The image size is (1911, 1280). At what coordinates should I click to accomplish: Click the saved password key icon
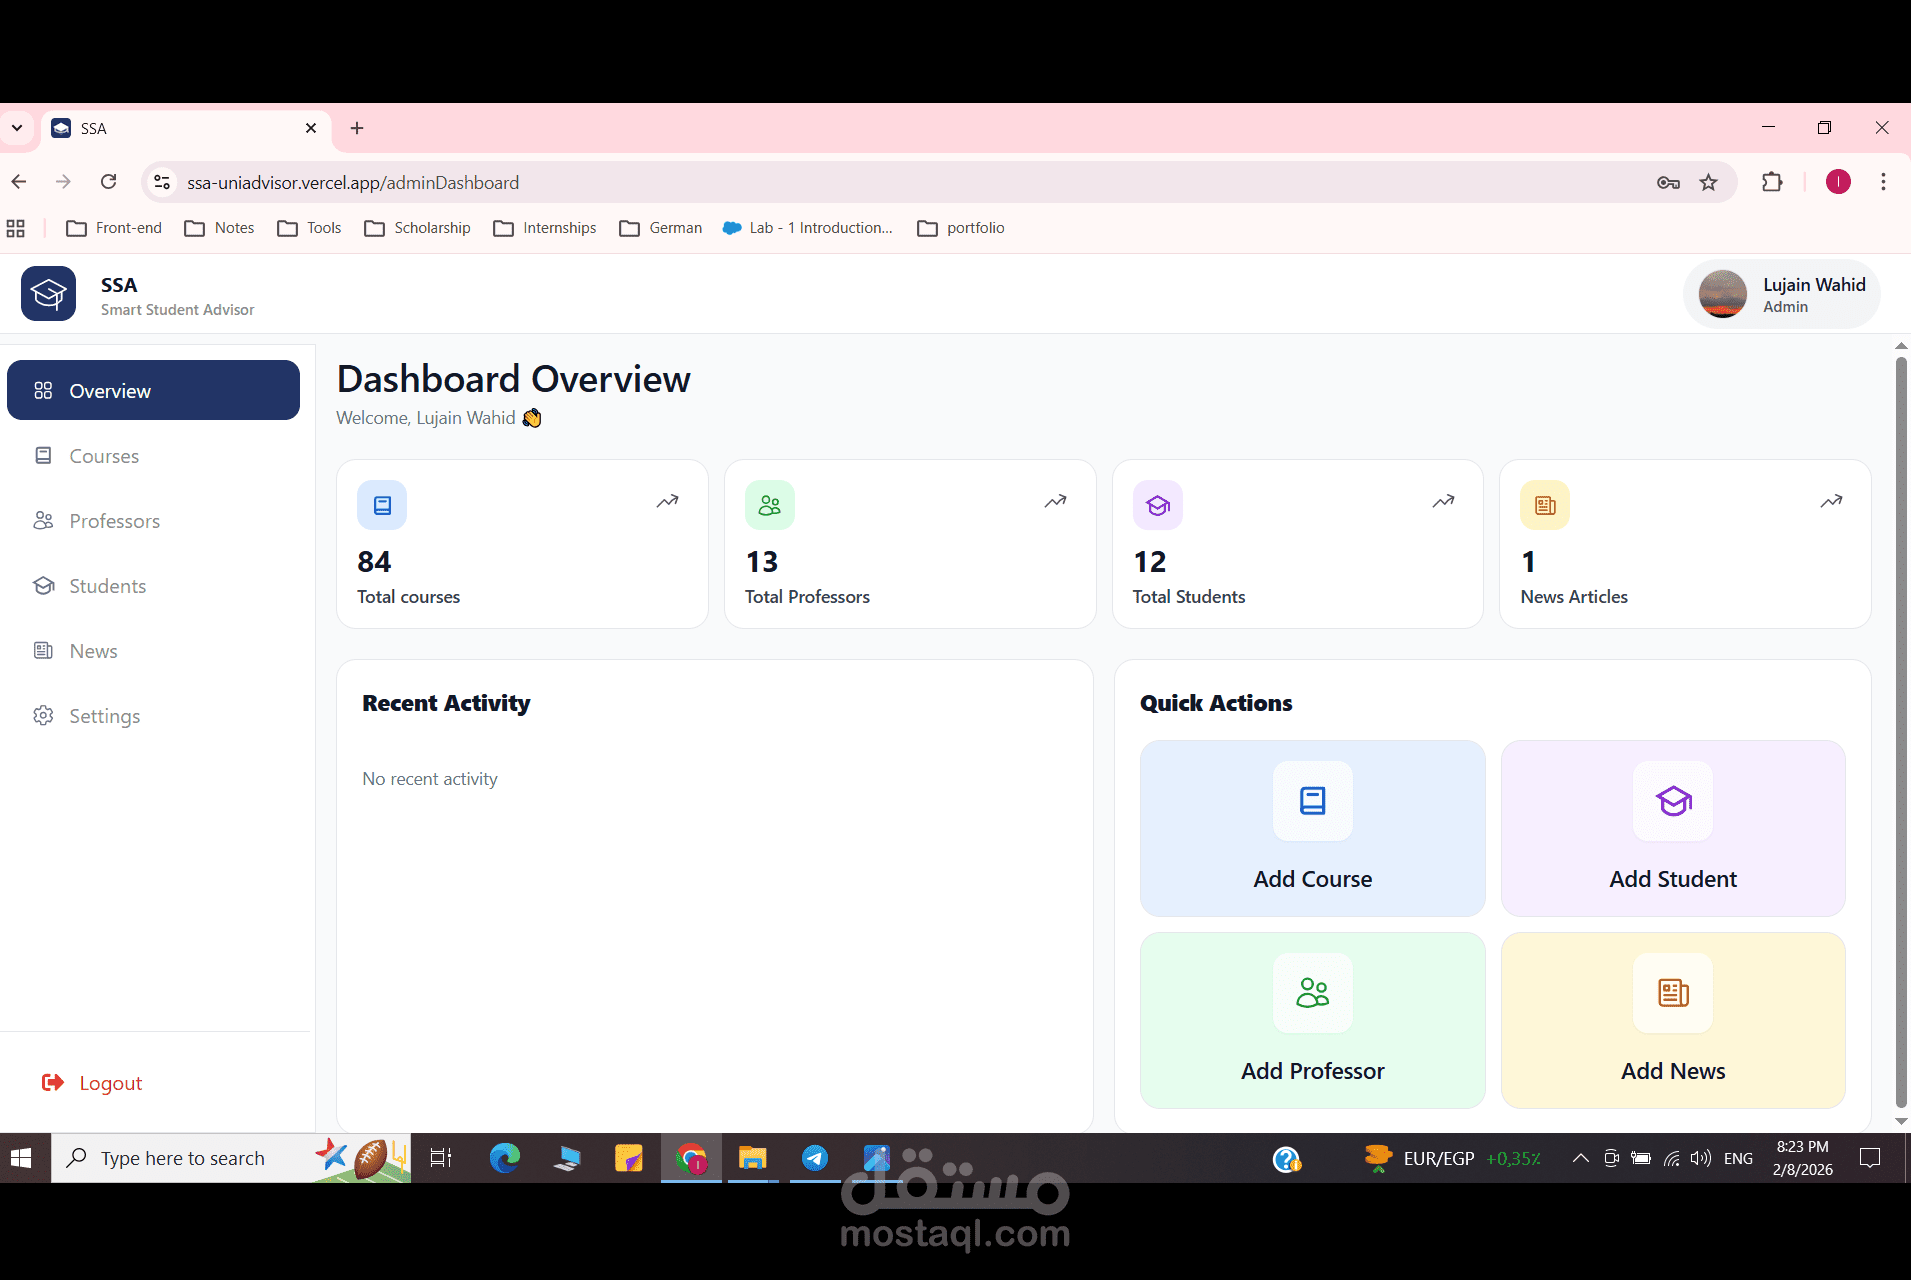(1668, 182)
